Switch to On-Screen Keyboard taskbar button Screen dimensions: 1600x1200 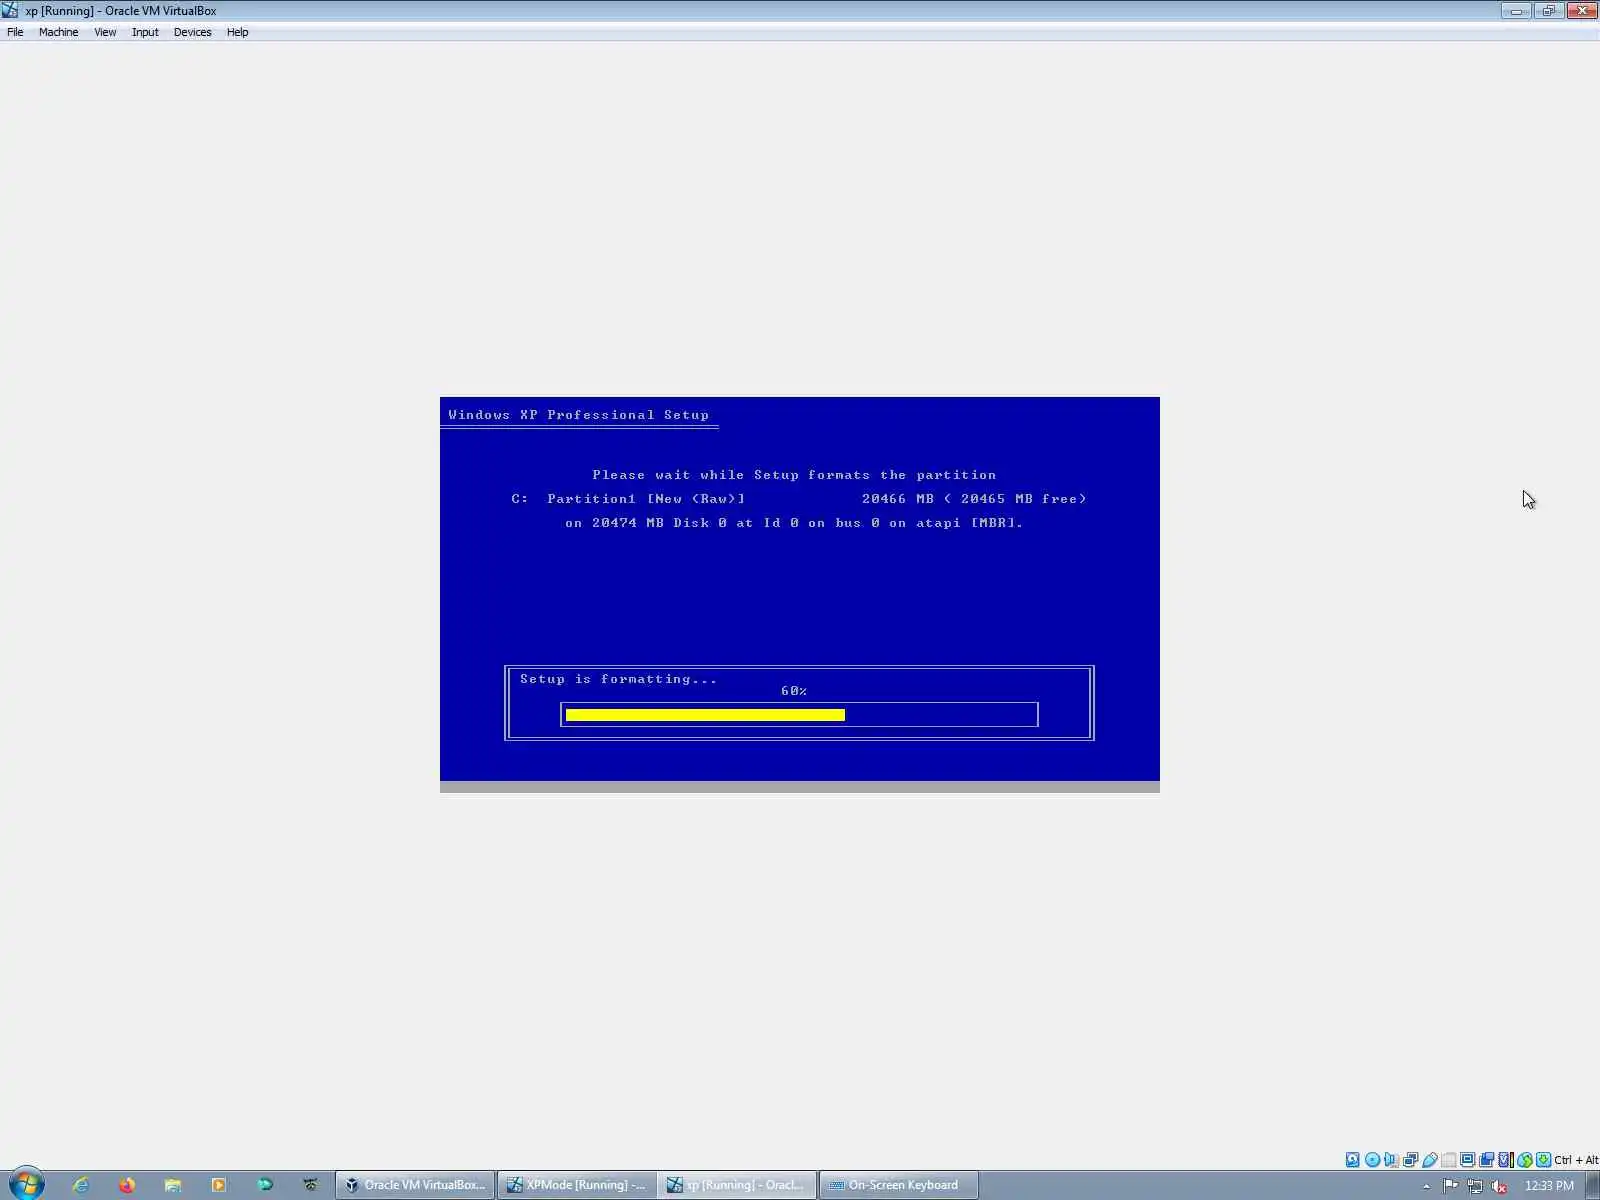(899, 1185)
